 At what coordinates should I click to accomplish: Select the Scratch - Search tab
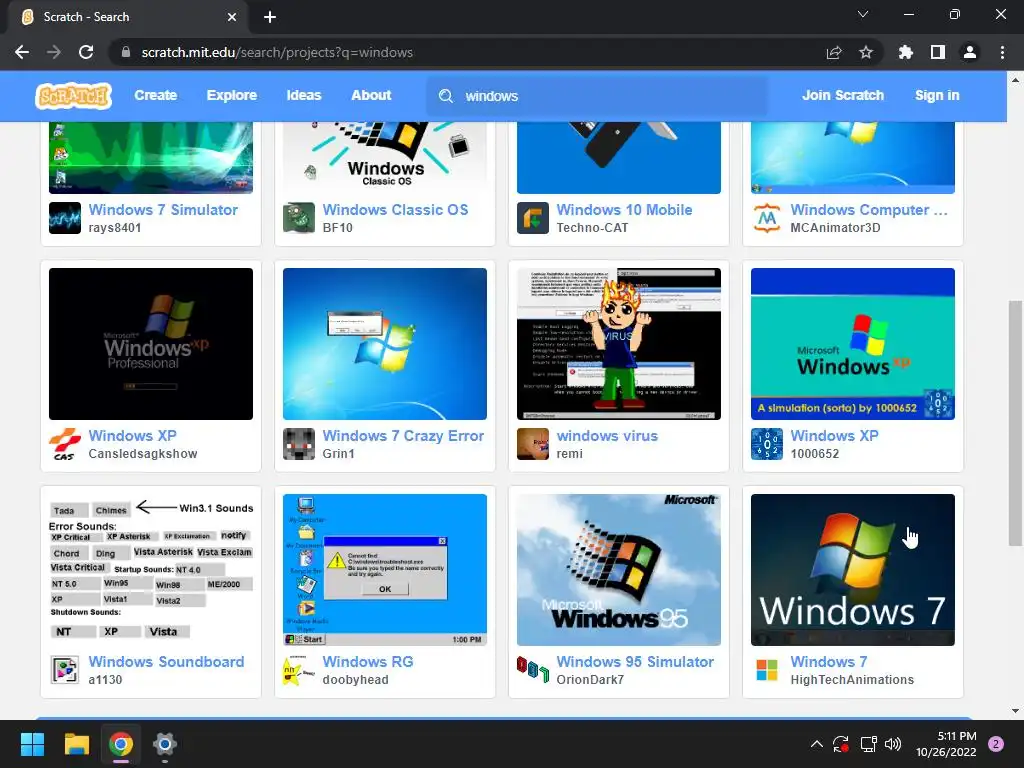coord(127,17)
